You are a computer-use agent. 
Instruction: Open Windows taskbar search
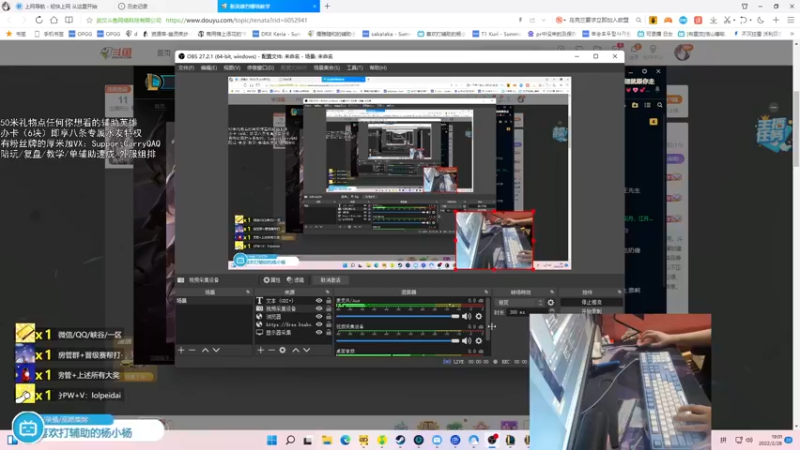[290, 440]
